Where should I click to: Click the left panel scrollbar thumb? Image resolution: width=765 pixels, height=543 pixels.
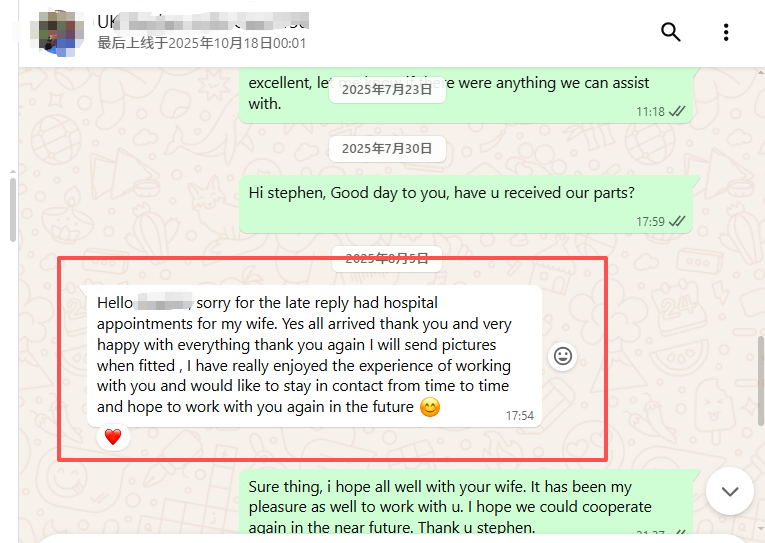[12, 210]
